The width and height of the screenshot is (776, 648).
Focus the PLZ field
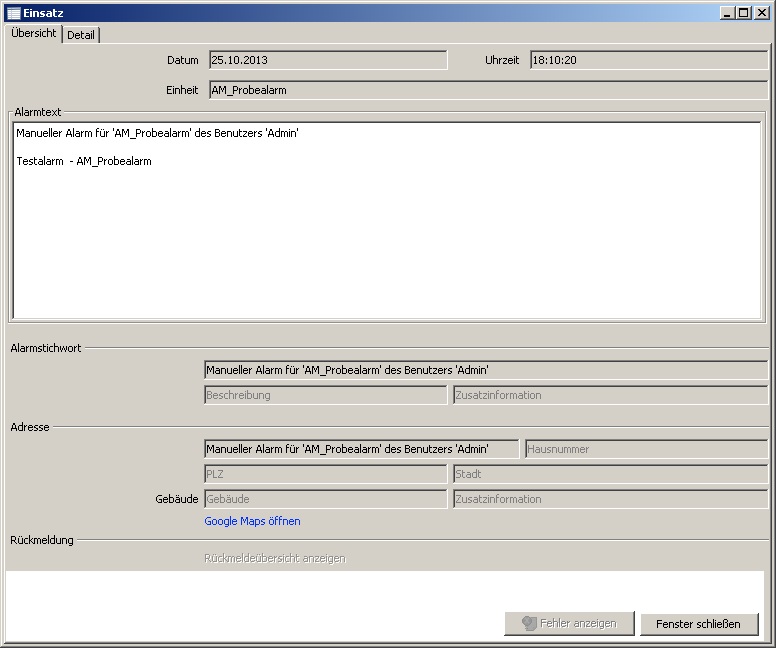pos(325,474)
